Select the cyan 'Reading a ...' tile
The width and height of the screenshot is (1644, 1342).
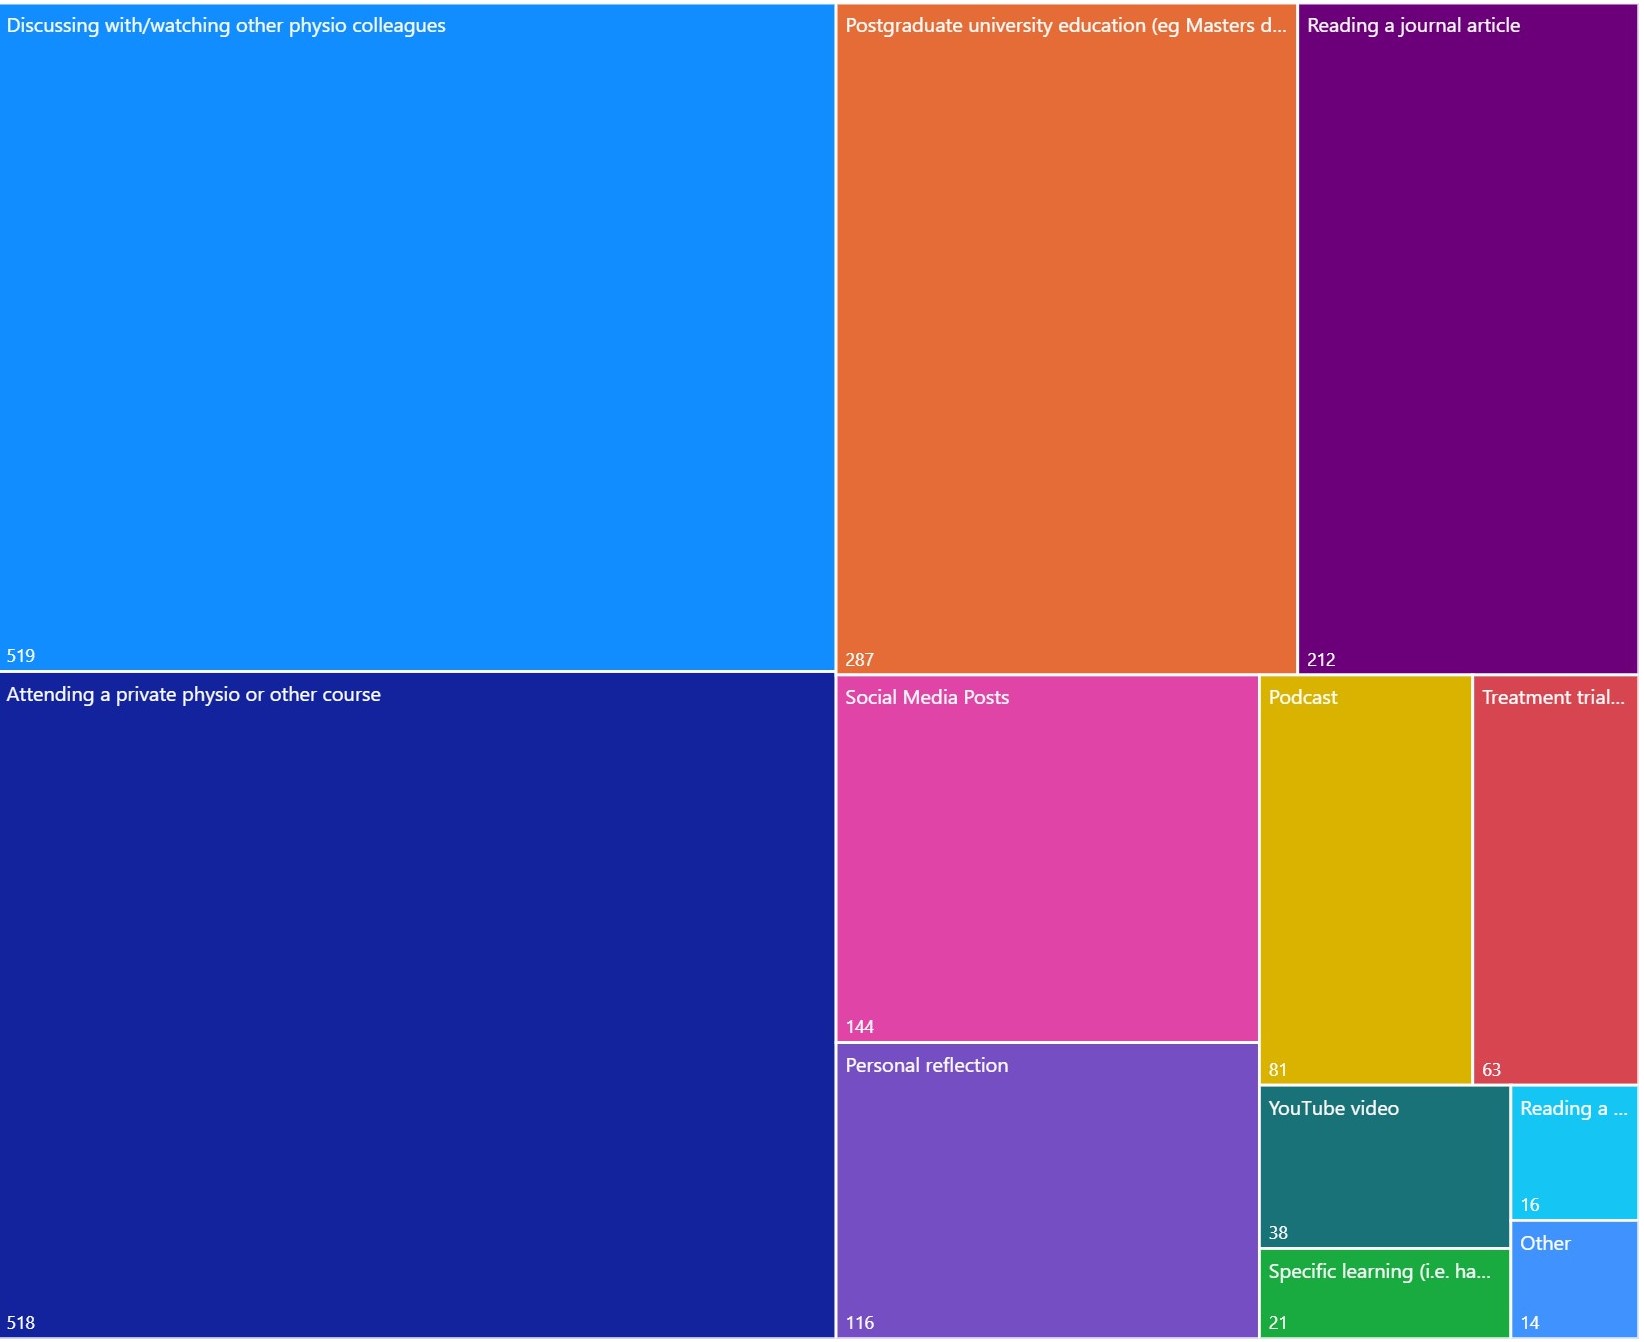click(x=1574, y=1153)
